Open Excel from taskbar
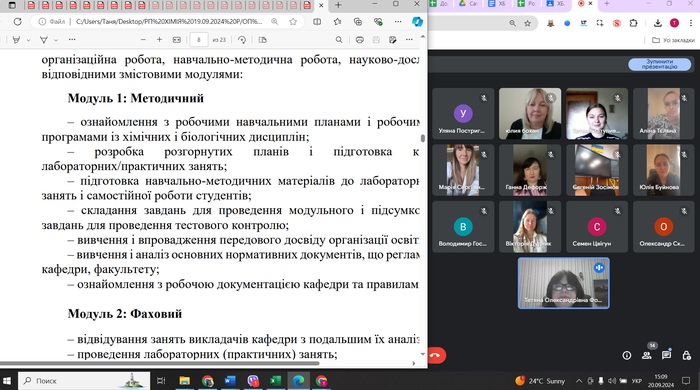This screenshot has height=390, width=700. click(x=275, y=381)
